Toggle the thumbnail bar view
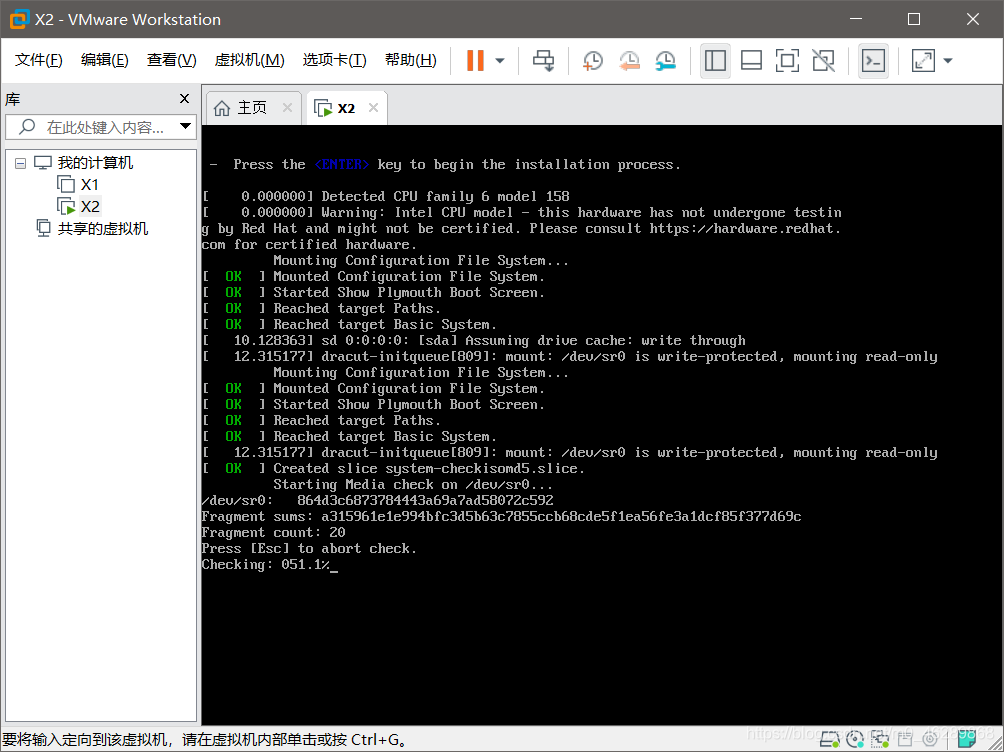 [x=751, y=61]
